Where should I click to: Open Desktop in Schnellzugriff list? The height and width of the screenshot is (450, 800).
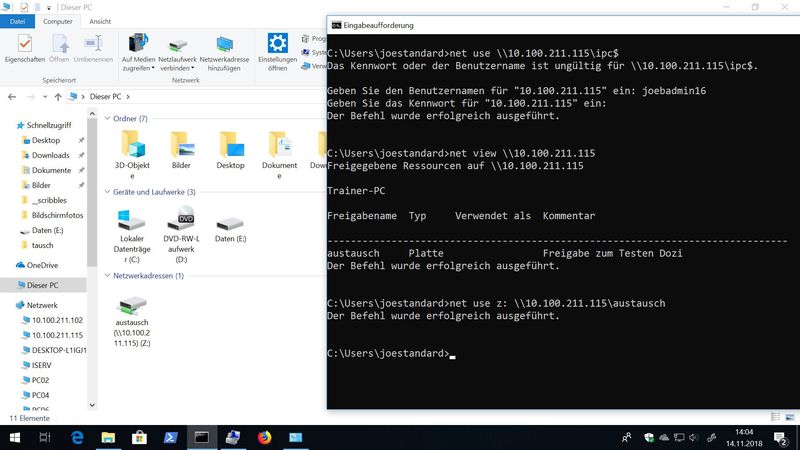tap(46, 140)
